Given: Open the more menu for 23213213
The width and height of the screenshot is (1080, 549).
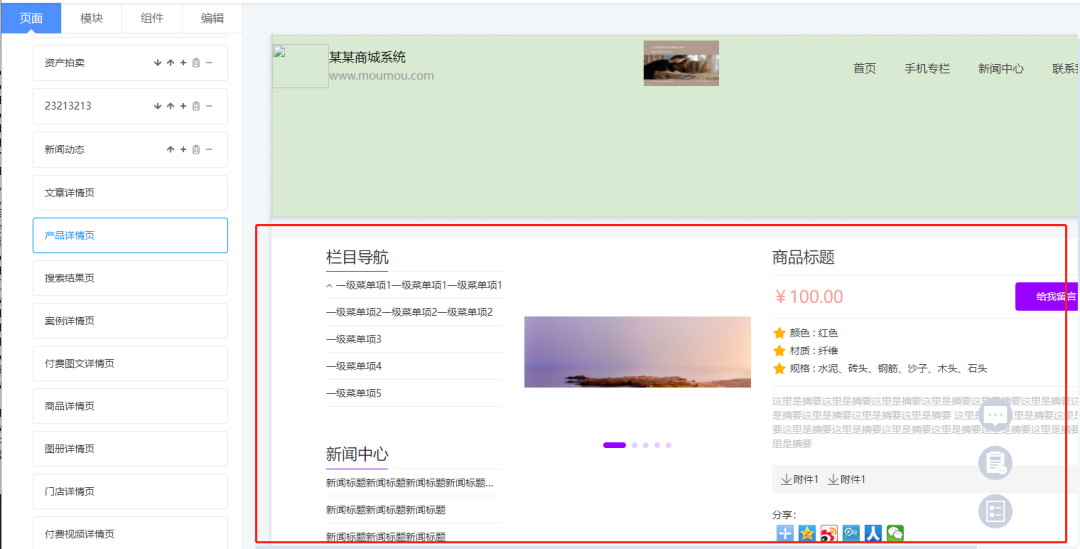Looking at the screenshot, I should 209,106.
